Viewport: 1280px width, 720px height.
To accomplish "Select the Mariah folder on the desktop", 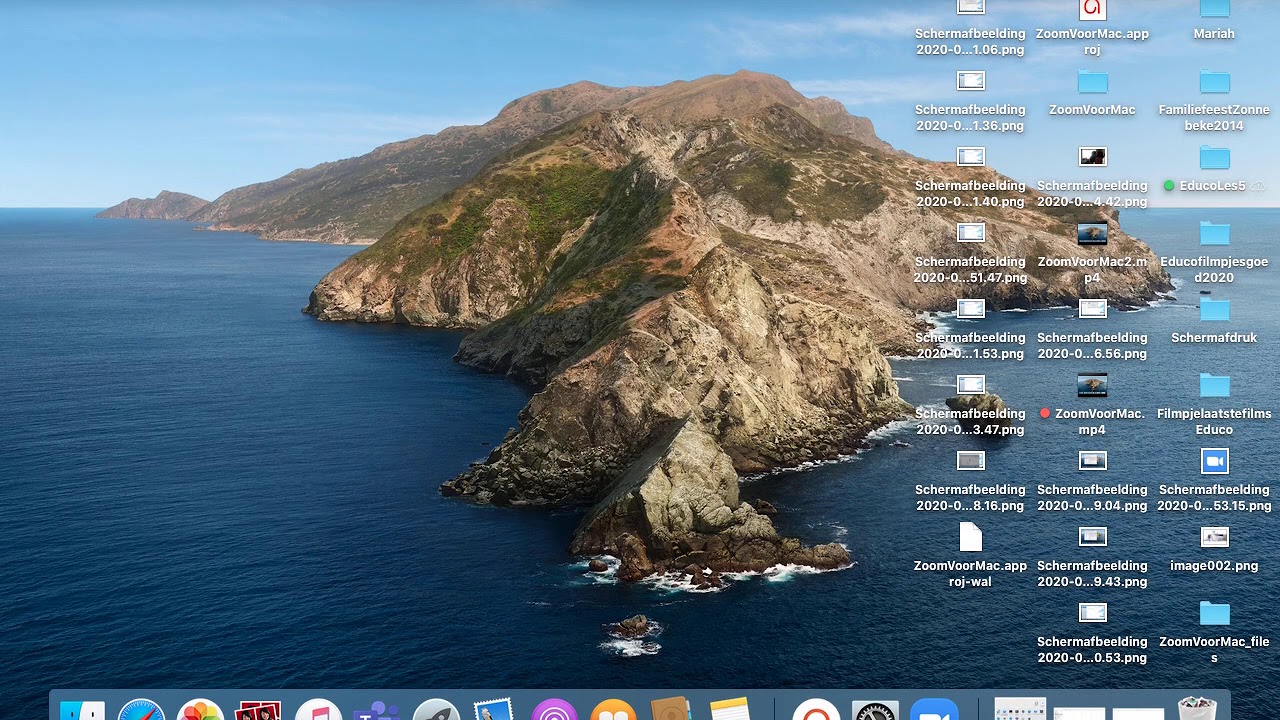I will (1214, 21).
